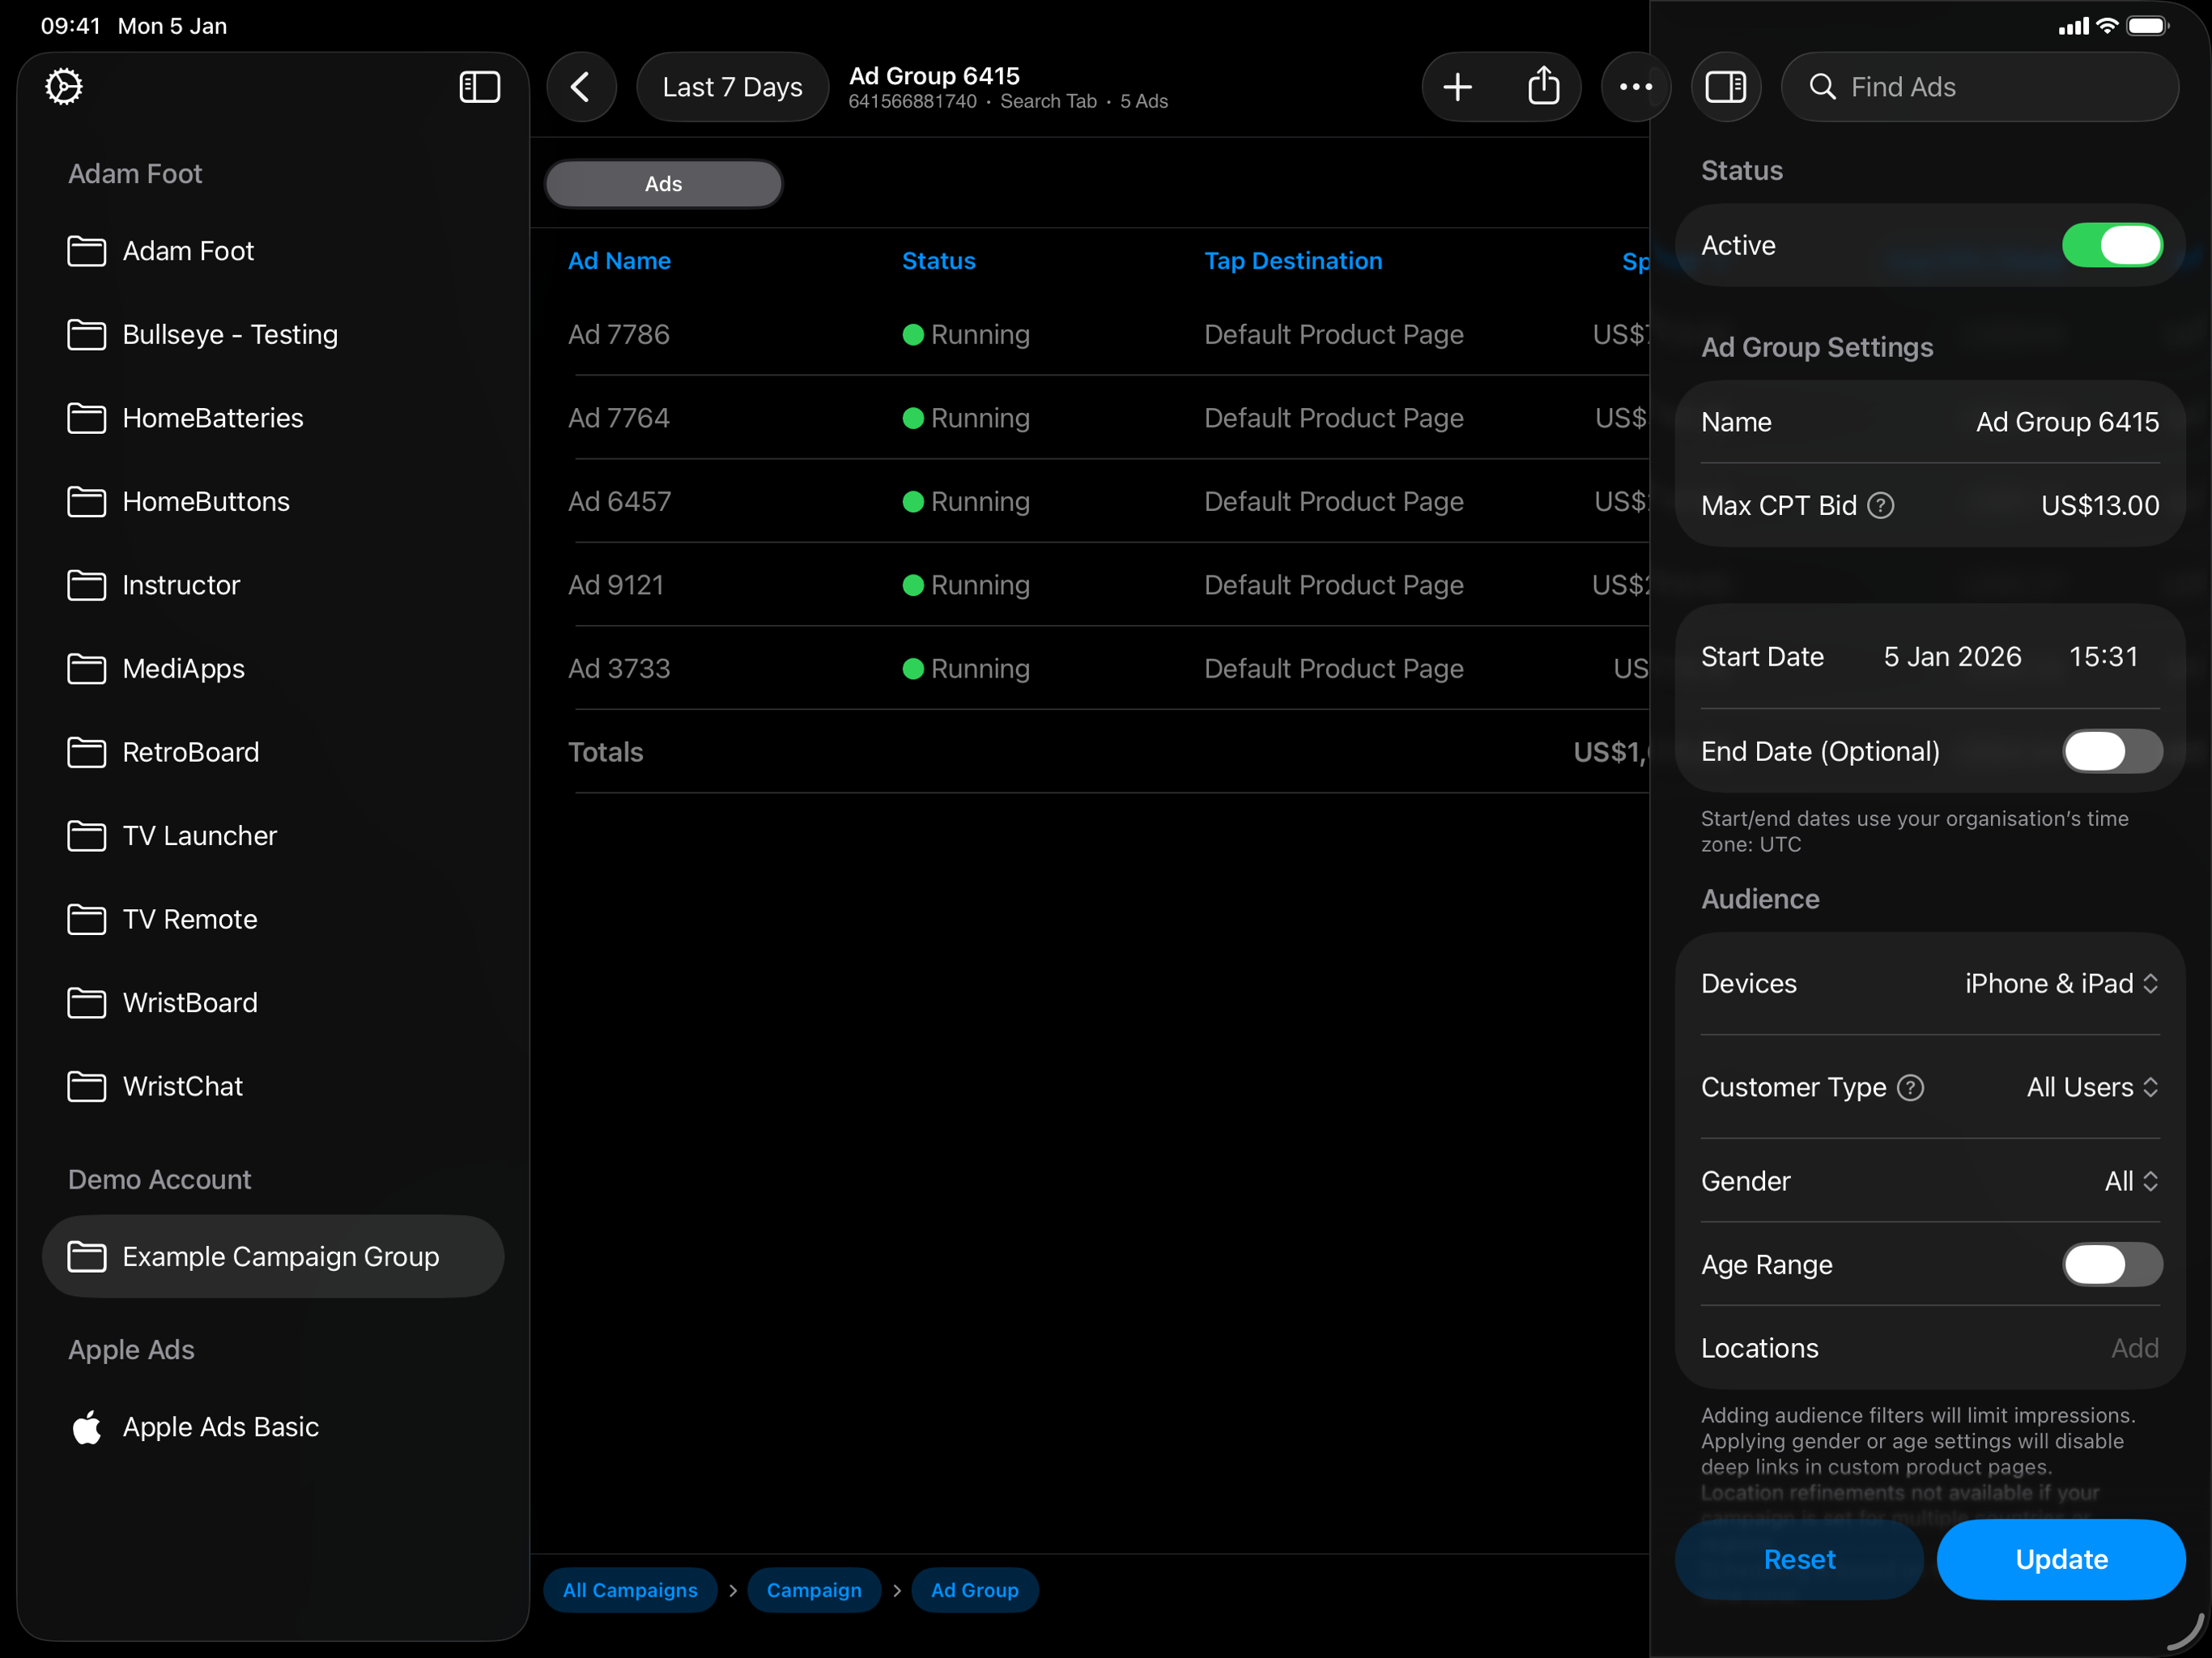Image resolution: width=2212 pixels, height=1658 pixels.
Task: Go back with the chevron button
Action: (581, 87)
